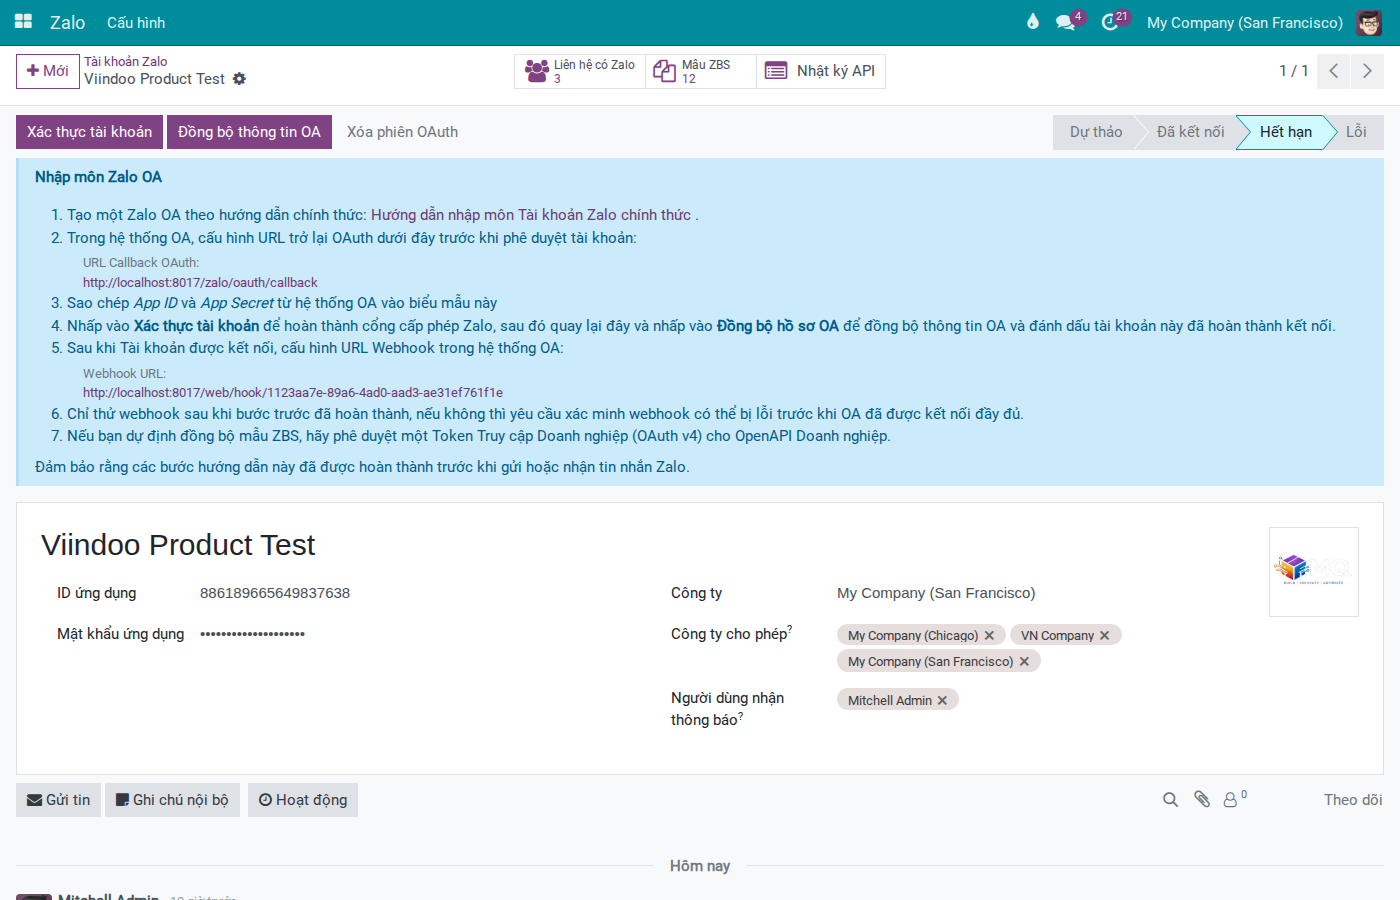Show help tooltip for Công ty cho phép
1400x900 pixels.
[x=790, y=629]
